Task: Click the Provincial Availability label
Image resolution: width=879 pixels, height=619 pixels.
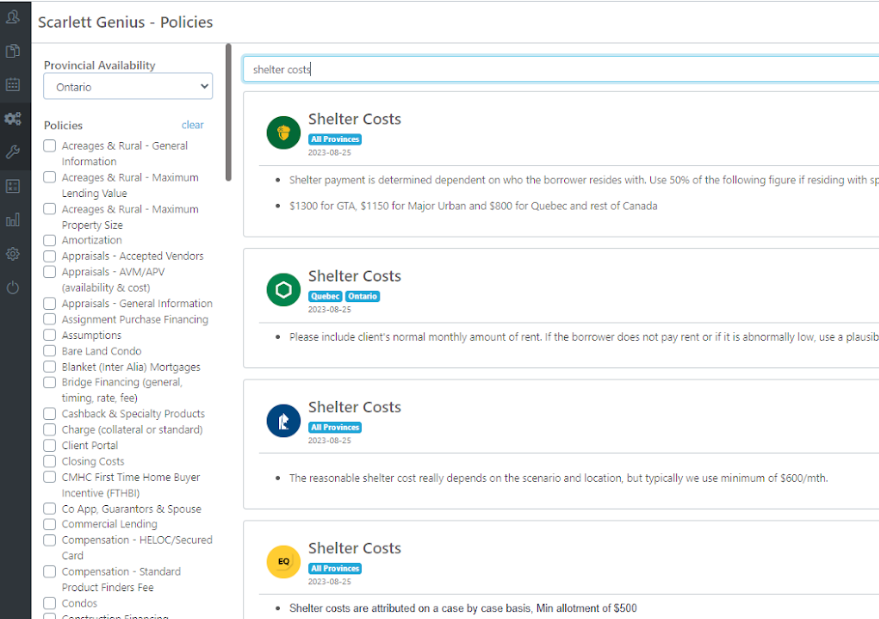Action: tap(100, 65)
